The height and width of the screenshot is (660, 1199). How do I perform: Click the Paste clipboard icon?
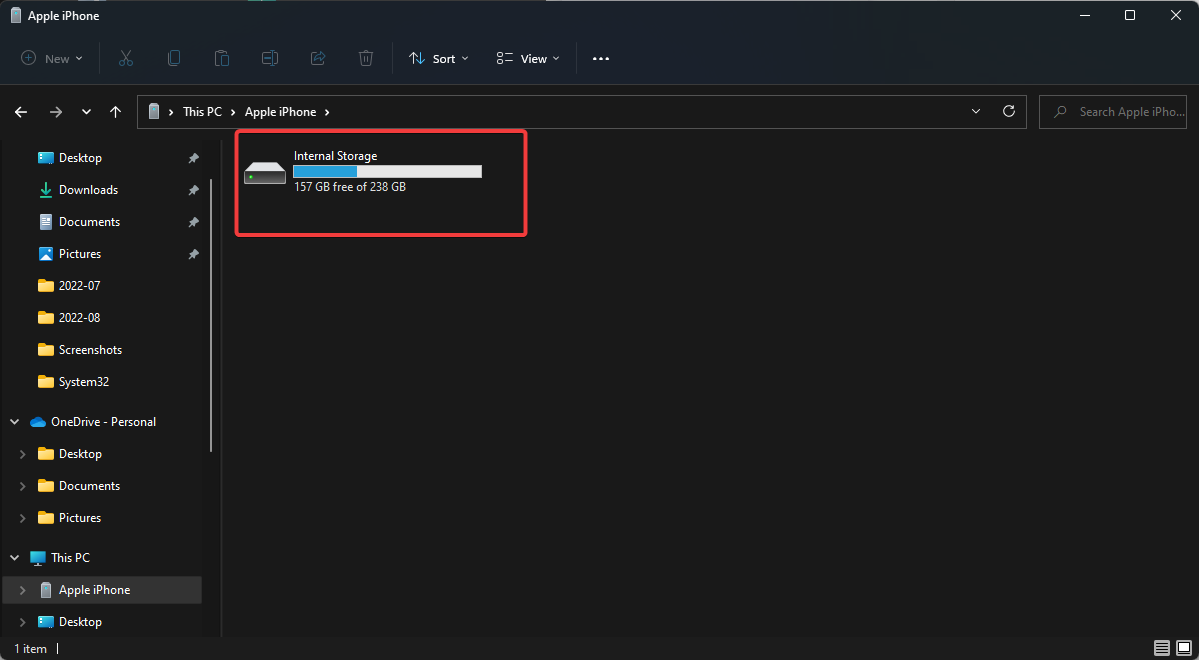(222, 58)
